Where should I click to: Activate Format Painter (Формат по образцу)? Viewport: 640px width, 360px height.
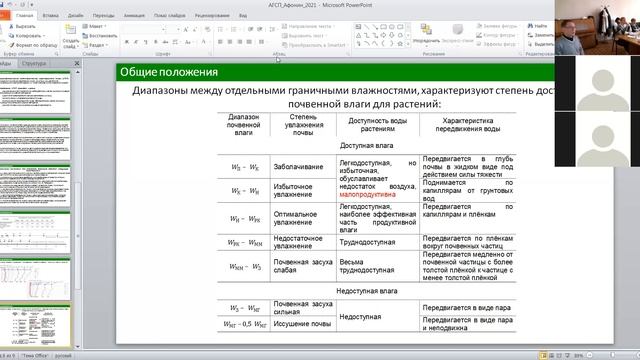coord(33,45)
